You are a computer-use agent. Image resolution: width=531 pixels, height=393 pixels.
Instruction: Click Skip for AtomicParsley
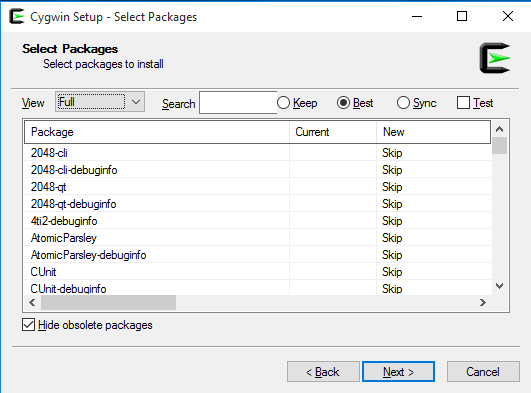pos(392,238)
